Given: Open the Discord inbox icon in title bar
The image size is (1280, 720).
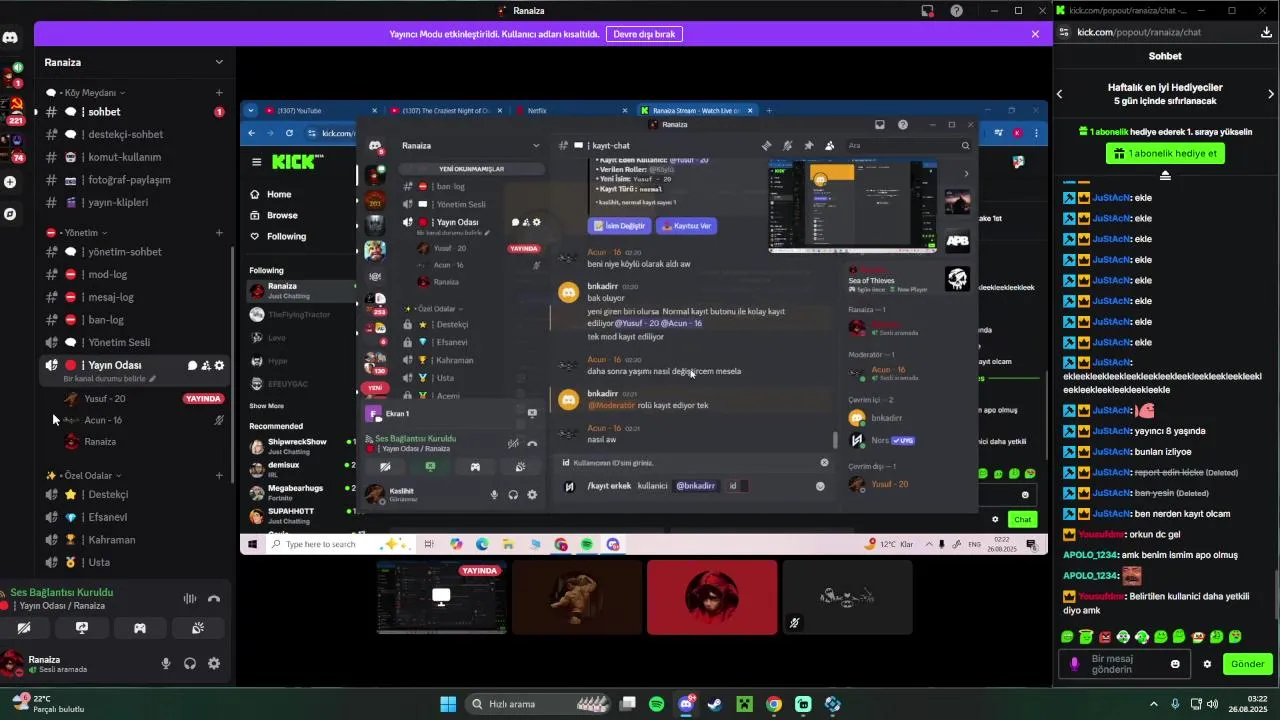Looking at the screenshot, I should pyautogui.click(x=928, y=11).
